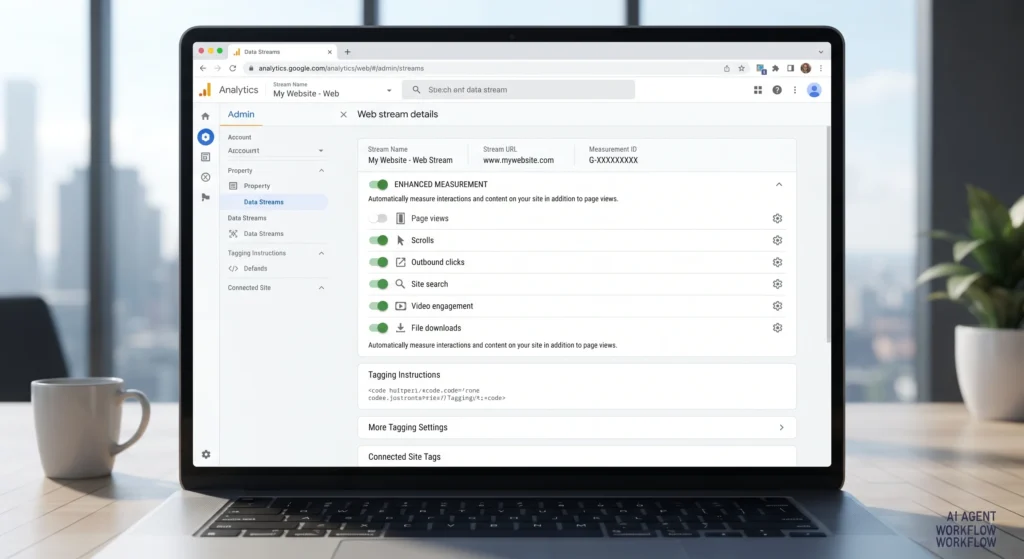Click the browser address bar URL
Image resolution: width=1024 pixels, height=559 pixels.
341,68
